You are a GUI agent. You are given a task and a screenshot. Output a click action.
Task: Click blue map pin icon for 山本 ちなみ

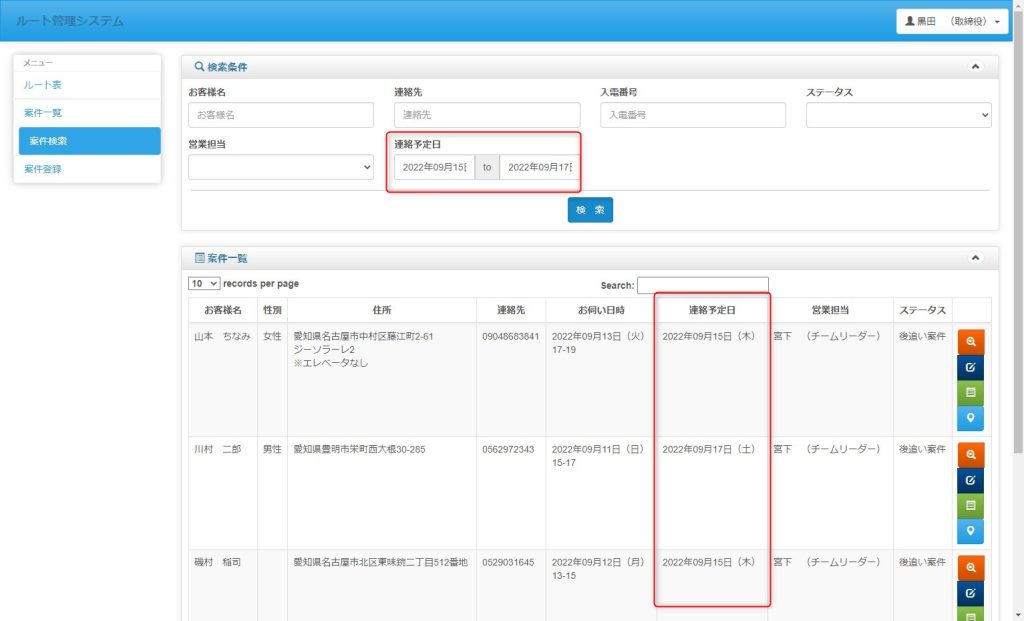[970, 418]
